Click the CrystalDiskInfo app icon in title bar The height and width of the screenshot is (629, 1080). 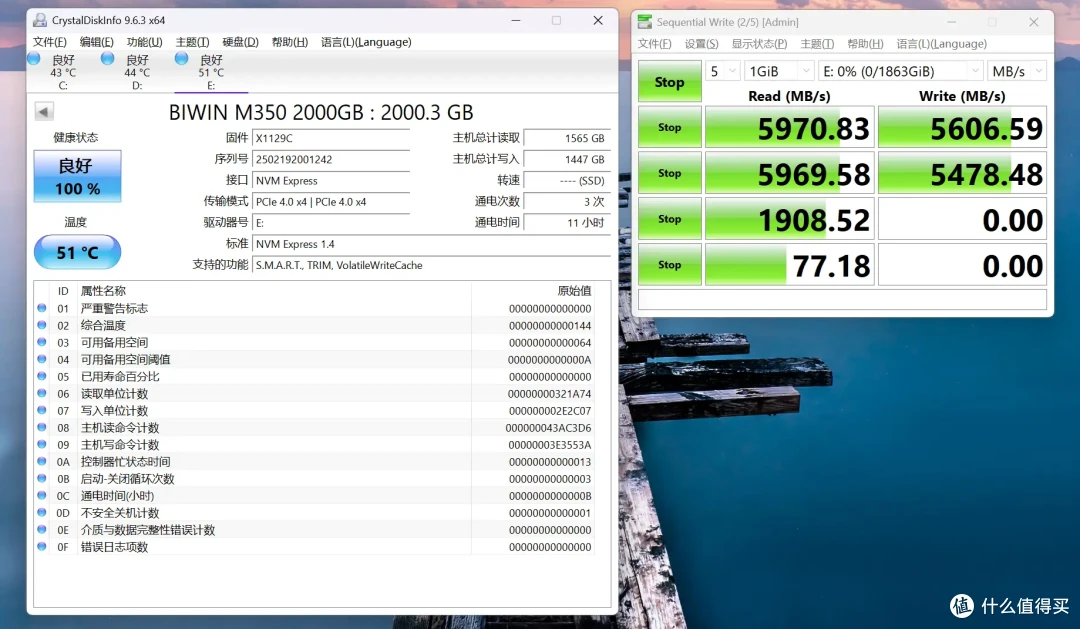point(40,20)
